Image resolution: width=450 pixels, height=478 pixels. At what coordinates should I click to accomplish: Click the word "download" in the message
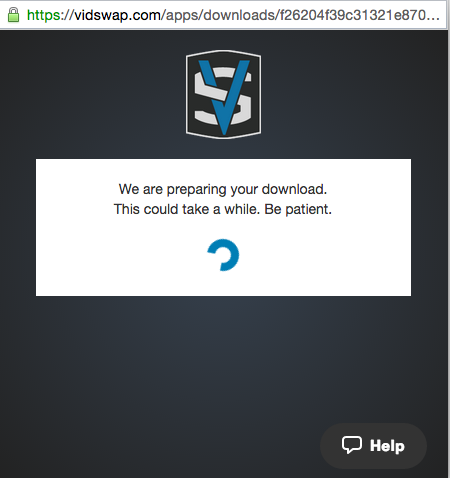pos(293,189)
